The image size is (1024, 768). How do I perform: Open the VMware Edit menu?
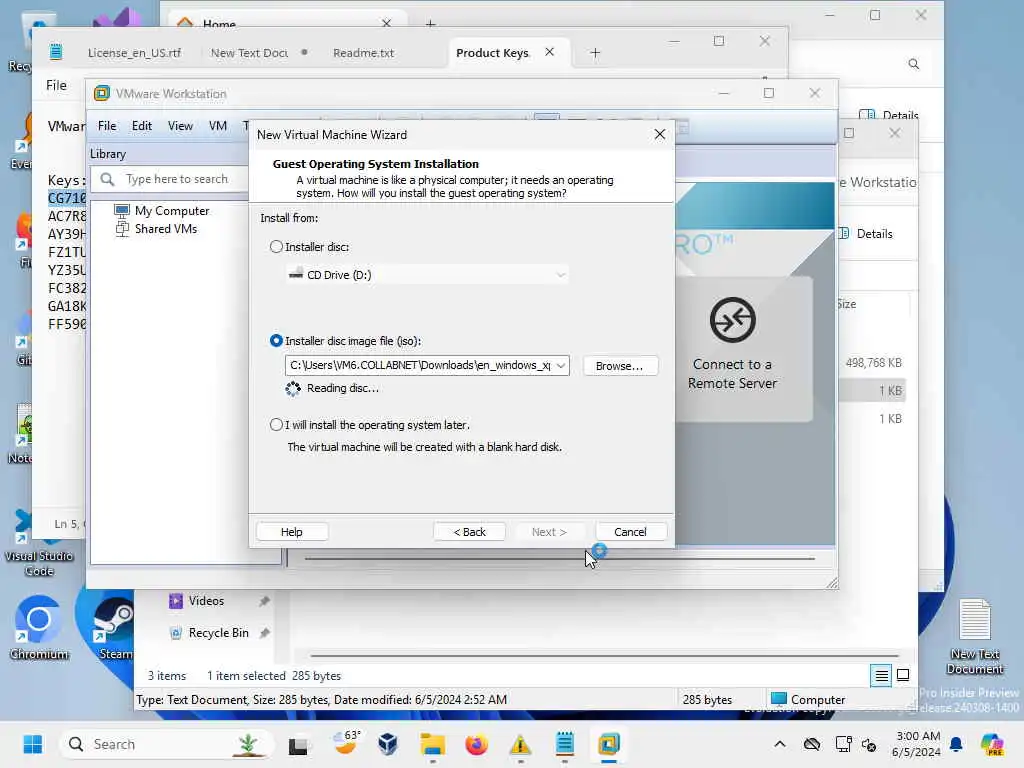coord(142,126)
